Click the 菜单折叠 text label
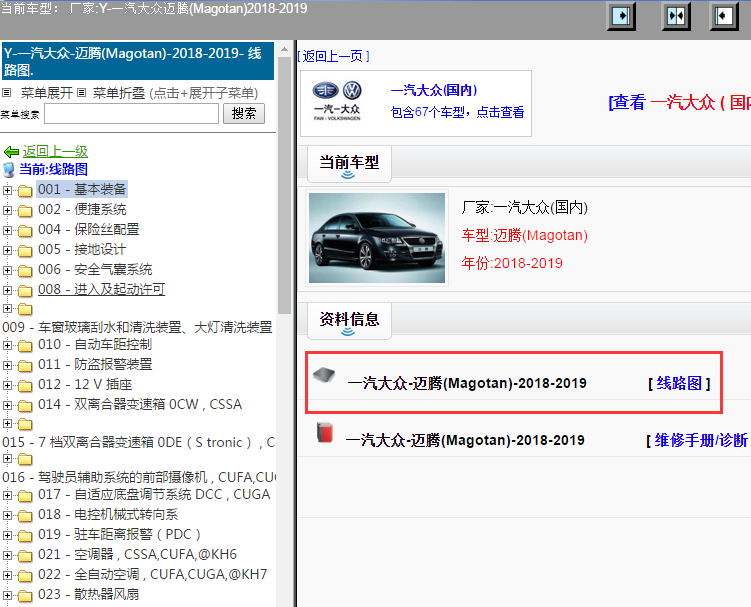Image resolution: width=751 pixels, height=607 pixels. (x=119, y=93)
